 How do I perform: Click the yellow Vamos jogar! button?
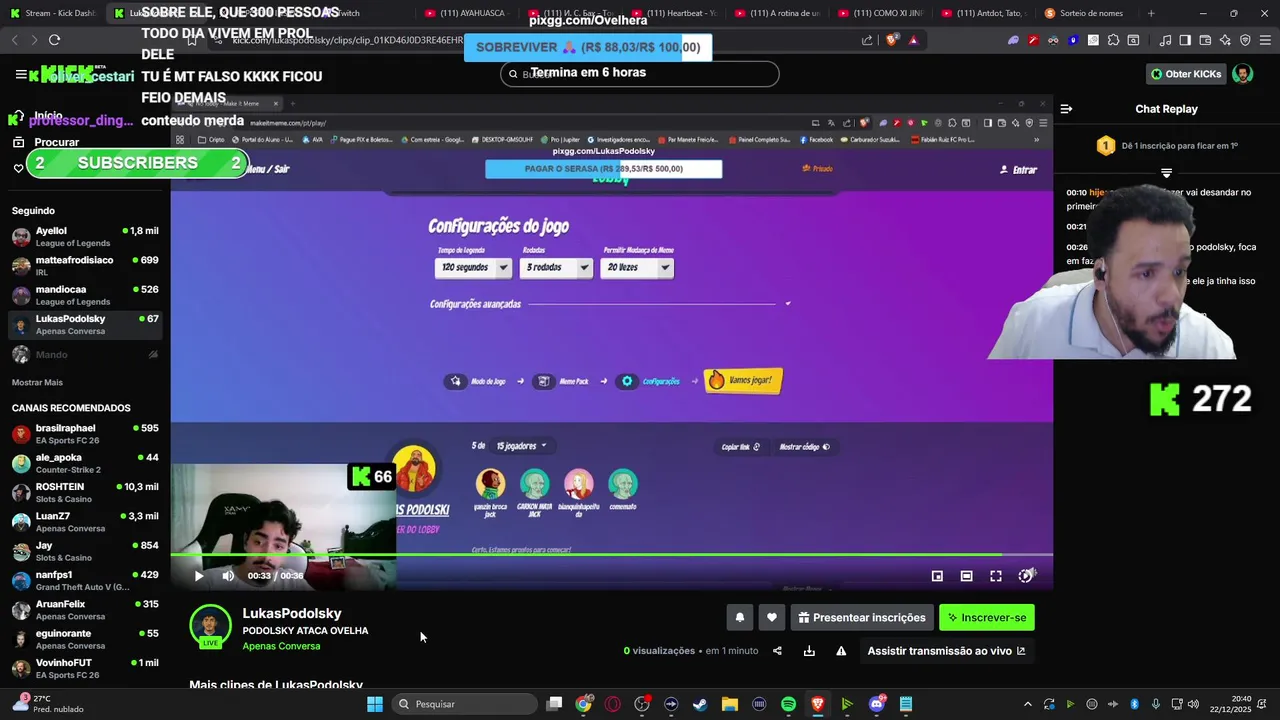click(744, 381)
